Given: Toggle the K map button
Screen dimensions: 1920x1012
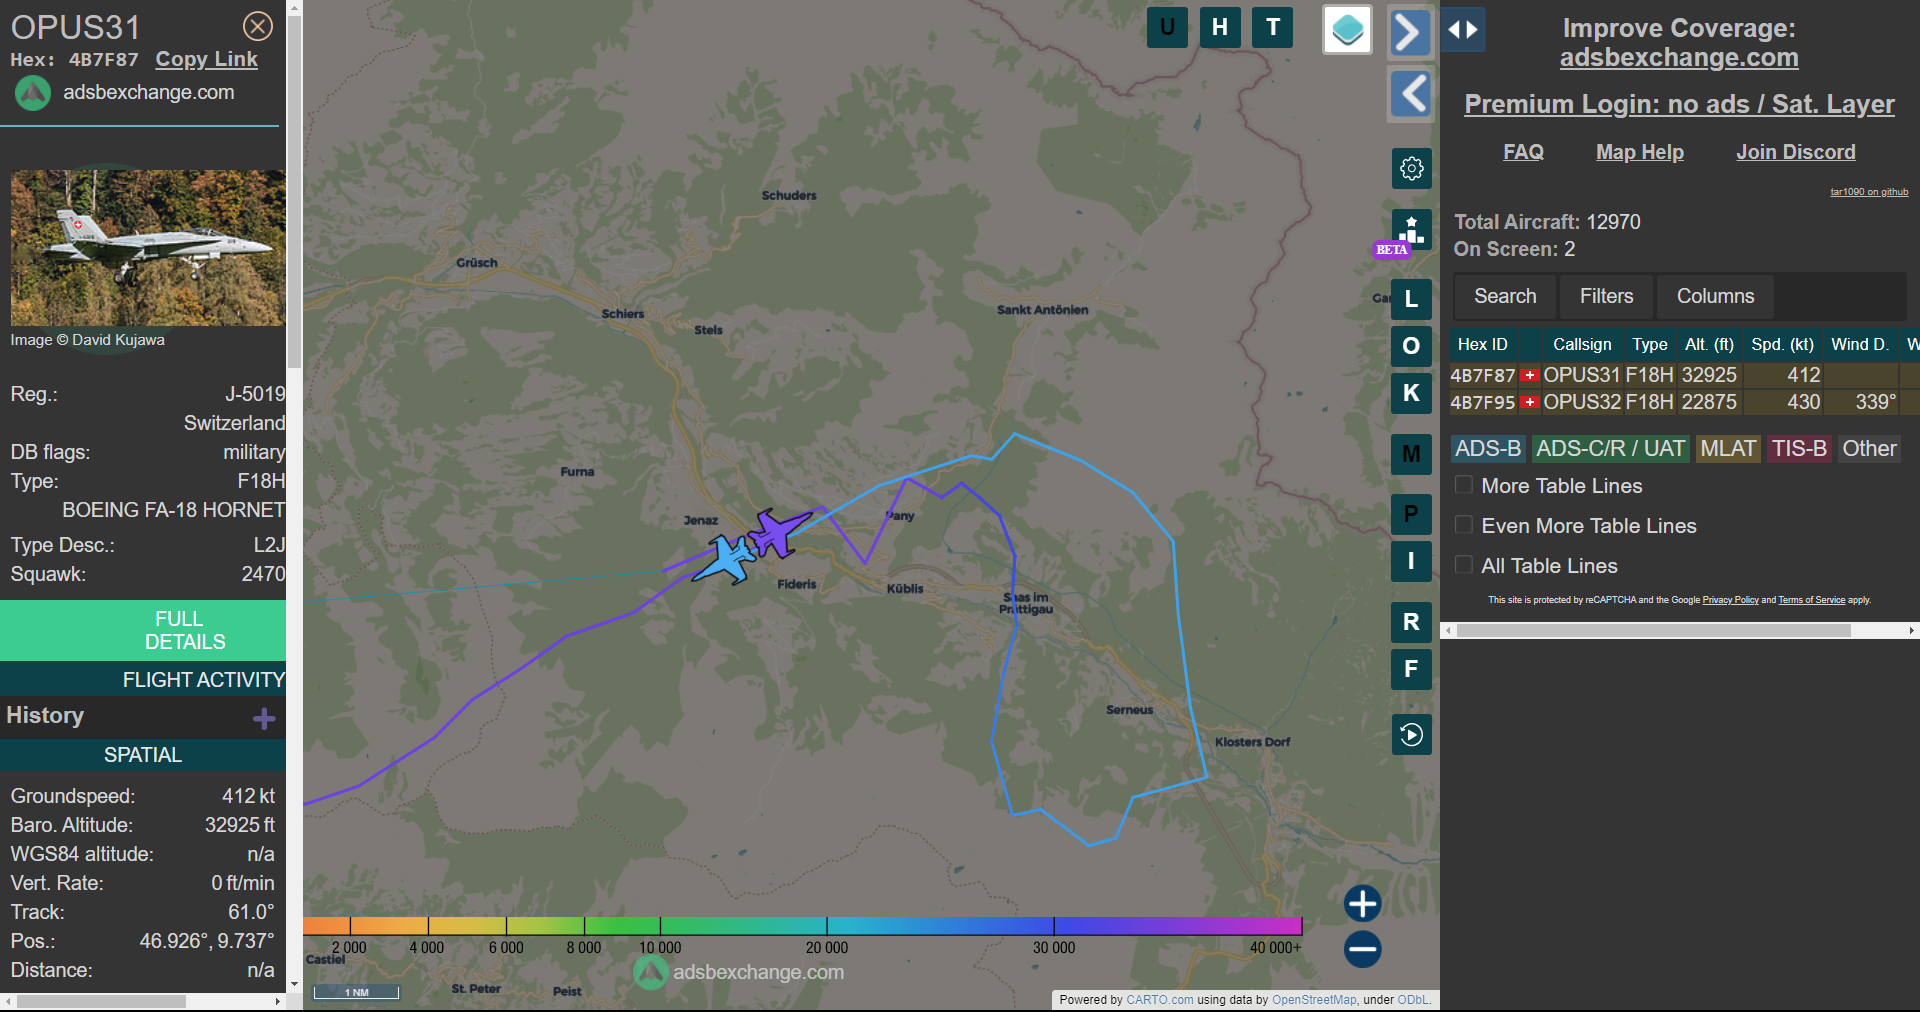Looking at the screenshot, I should 1411,393.
